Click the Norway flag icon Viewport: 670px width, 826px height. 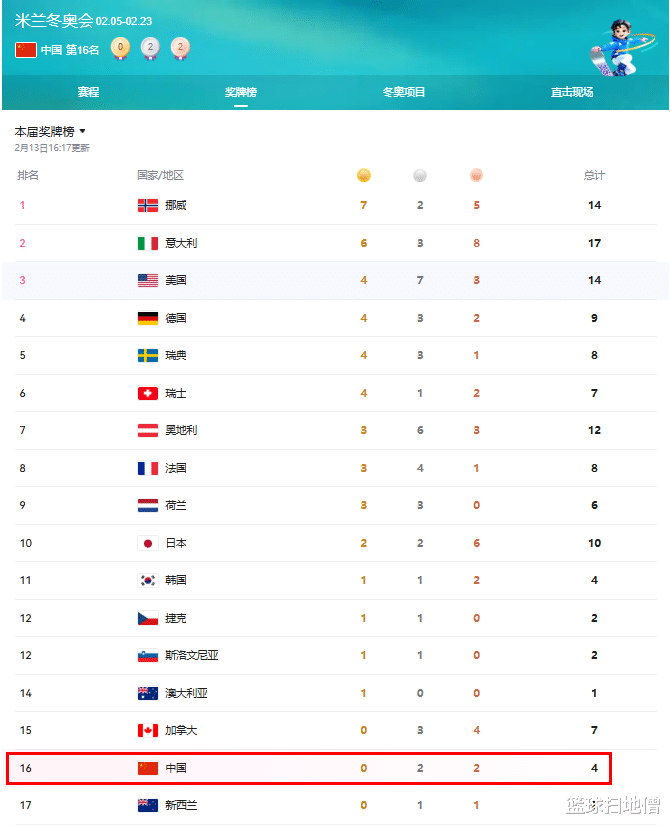(x=148, y=206)
